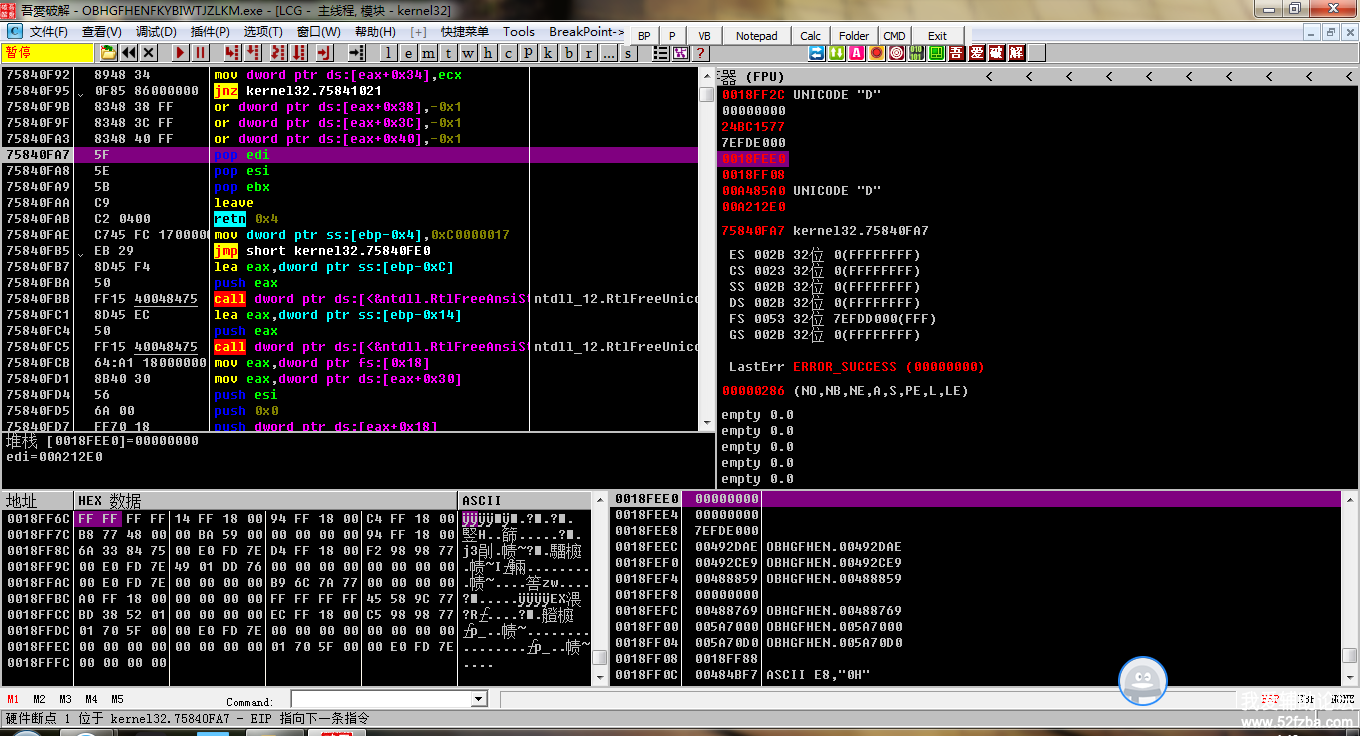This screenshot has height=736, width=1360.
Task: Click the green window plugin icon
Action: 937,53
